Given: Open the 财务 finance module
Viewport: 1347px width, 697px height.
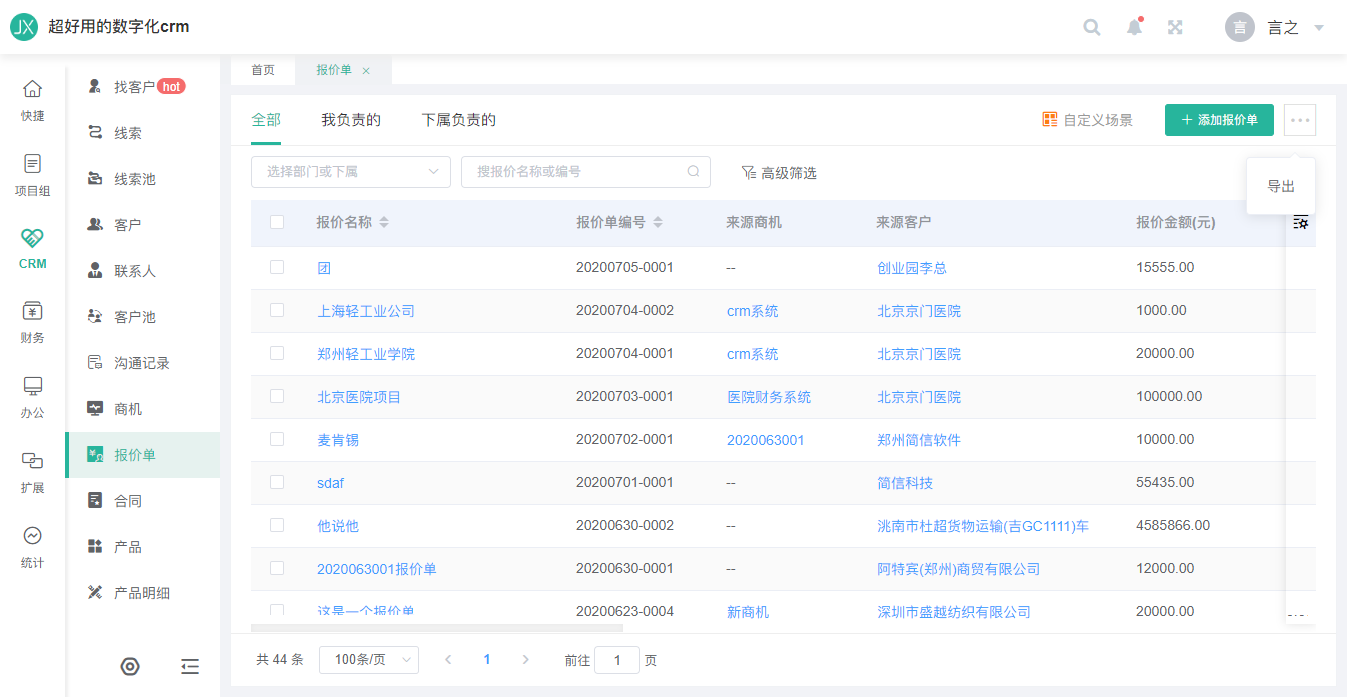Looking at the screenshot, I should [x=33, y=323].
